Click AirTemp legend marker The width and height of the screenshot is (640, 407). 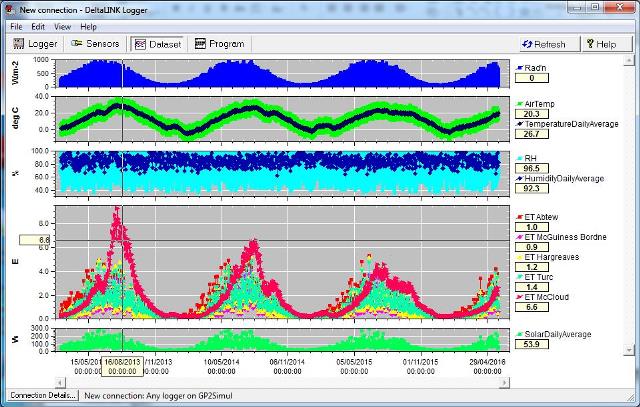pos(520,104)
